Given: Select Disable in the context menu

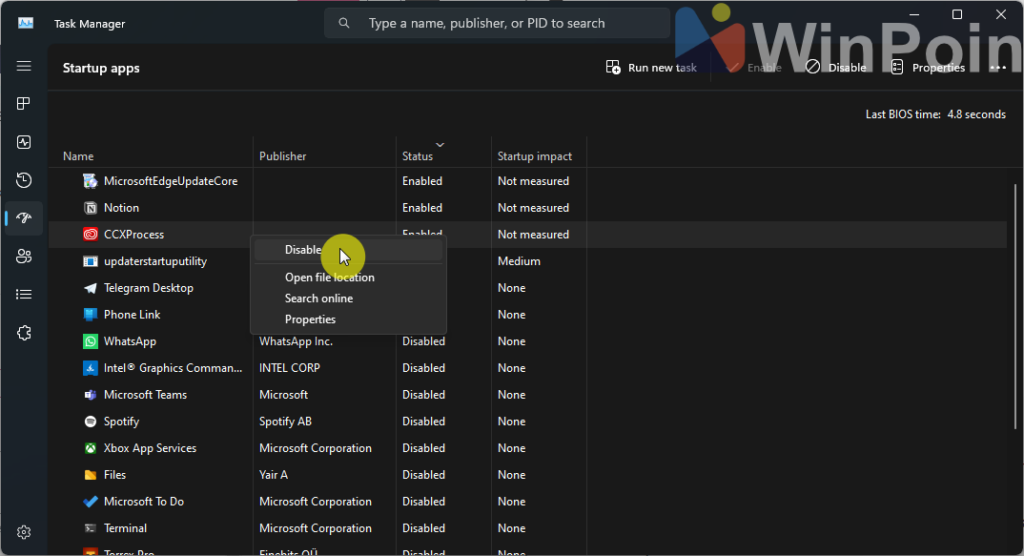Looking at the screenshot, I should pos(303,250).
